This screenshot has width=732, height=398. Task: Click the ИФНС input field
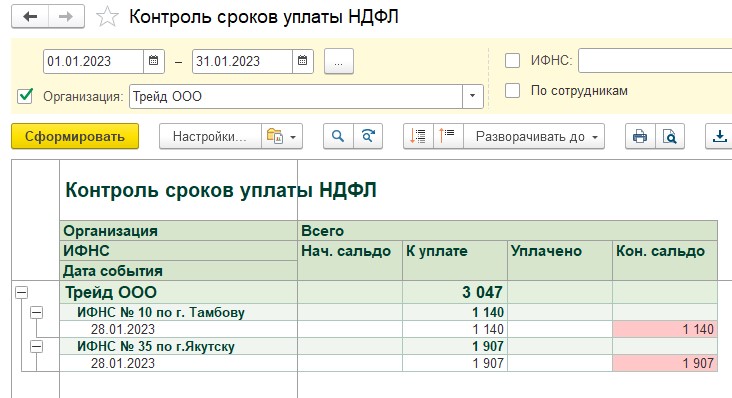click(x=655, y=61)
